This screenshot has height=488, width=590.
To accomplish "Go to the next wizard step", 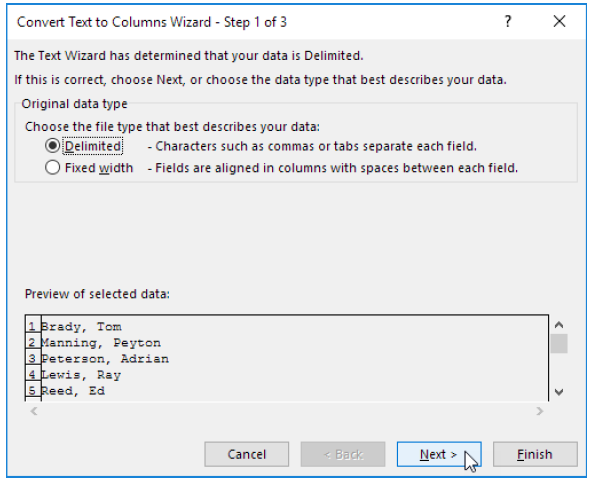I will (x=439, y=454).
